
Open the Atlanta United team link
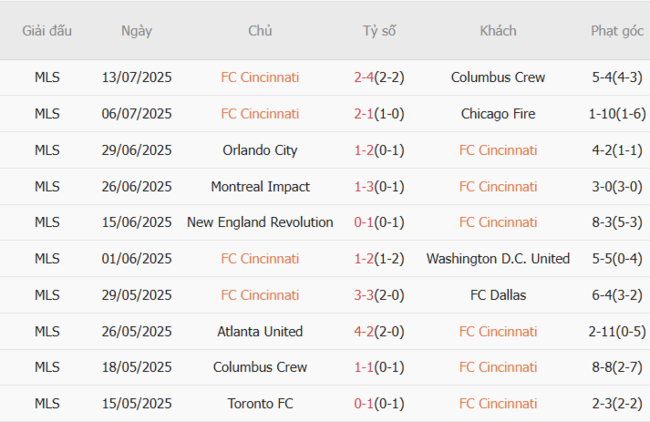pyautogui.click(x=260, y=332)
